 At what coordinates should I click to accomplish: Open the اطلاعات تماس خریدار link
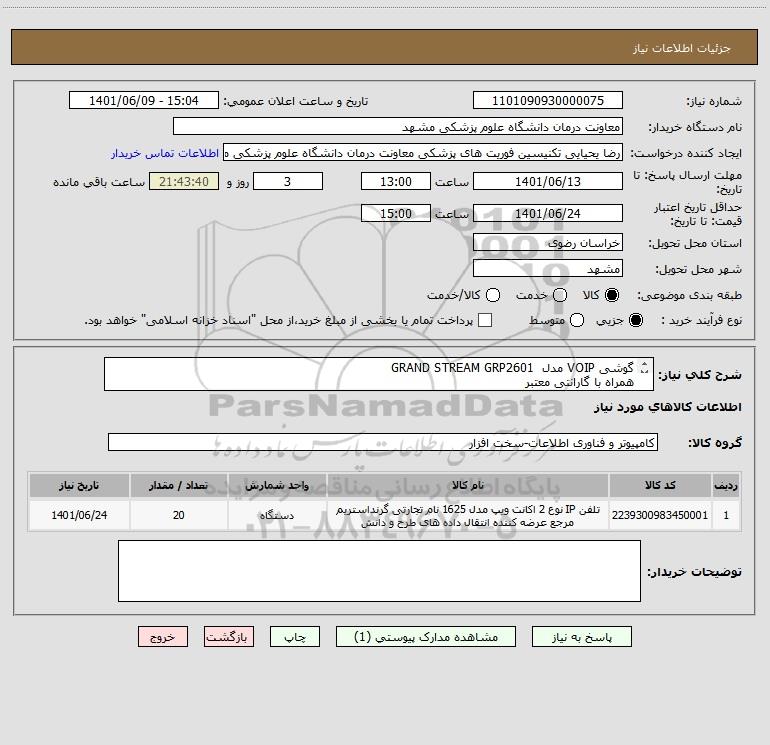pyautogui.click(x=165, y=153)
